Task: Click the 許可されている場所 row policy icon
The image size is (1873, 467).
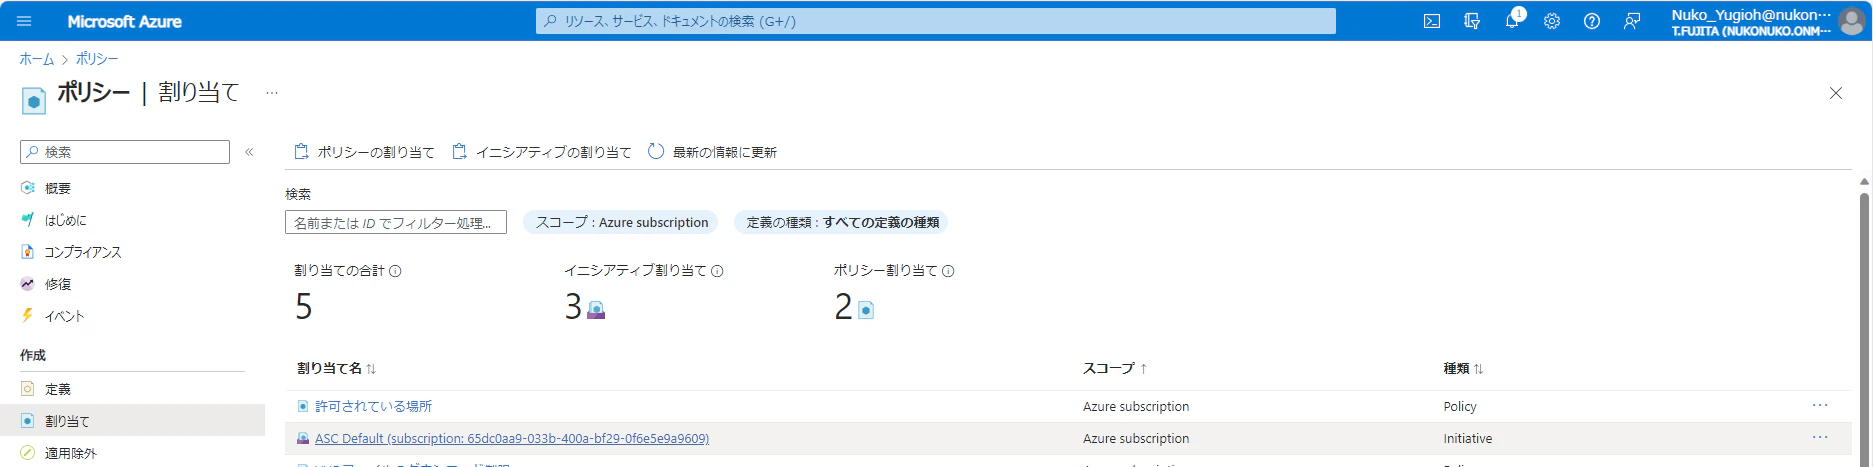Action: pos(303,406)
